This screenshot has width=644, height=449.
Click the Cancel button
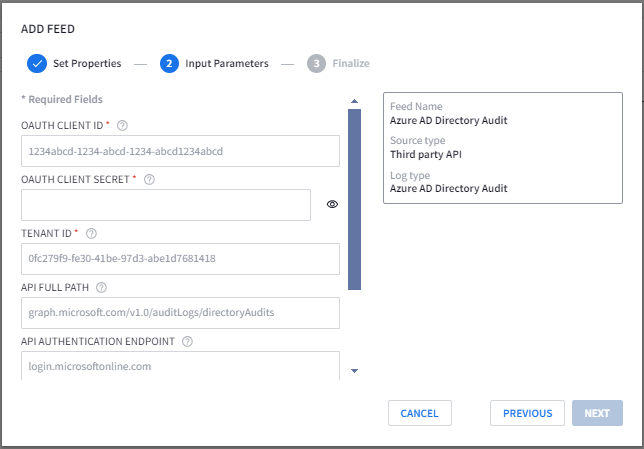(x=420, y=413)
